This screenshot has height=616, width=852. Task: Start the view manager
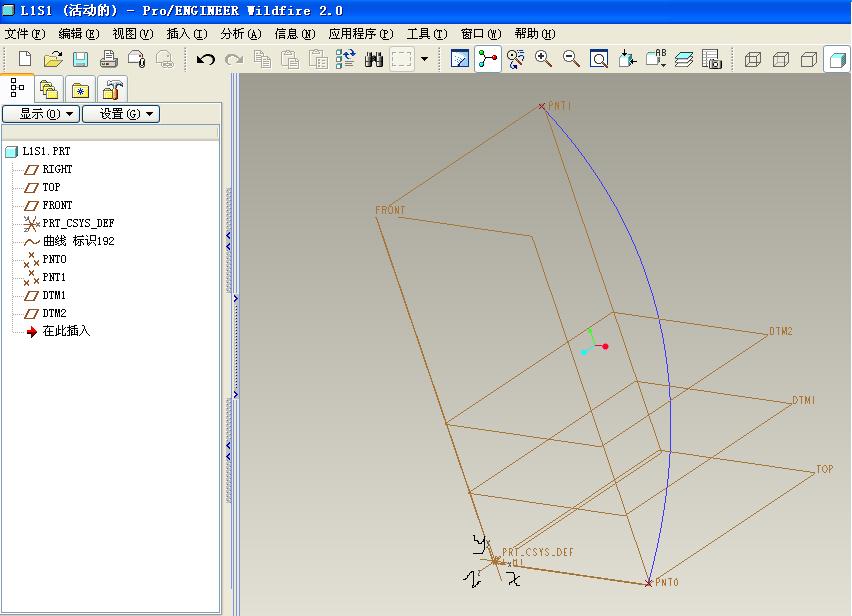point(712,59)
